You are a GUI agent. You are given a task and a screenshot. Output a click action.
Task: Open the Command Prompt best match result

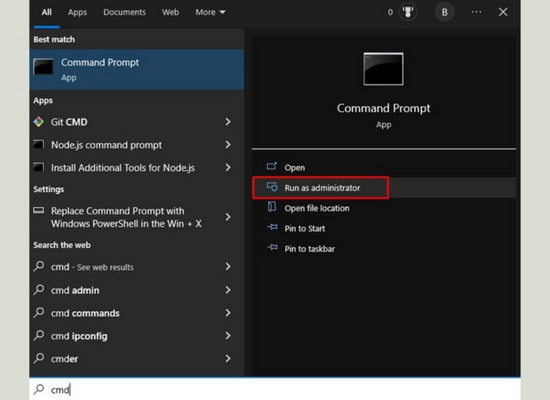tap(137, 69)
